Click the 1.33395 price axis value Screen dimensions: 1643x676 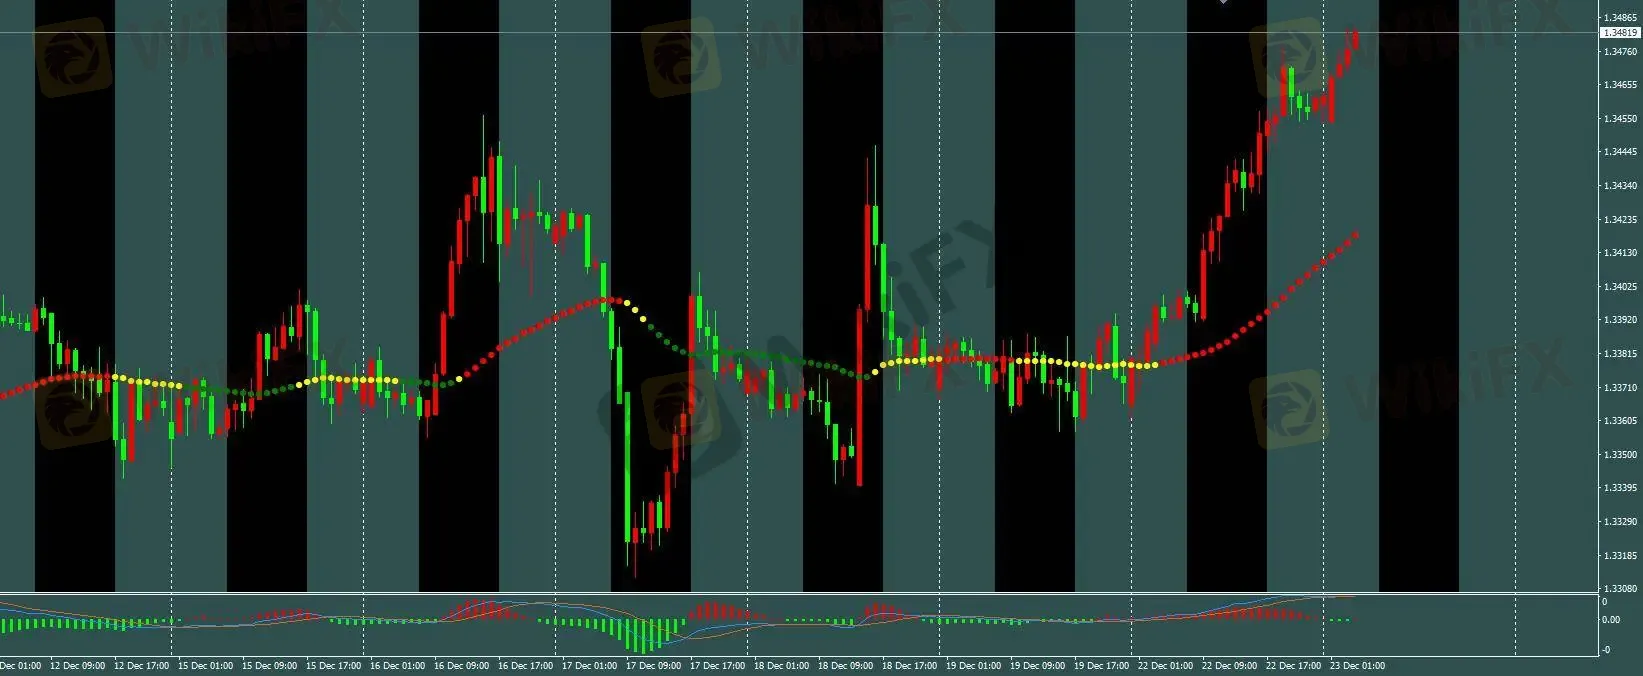[x=1619, y=488]
